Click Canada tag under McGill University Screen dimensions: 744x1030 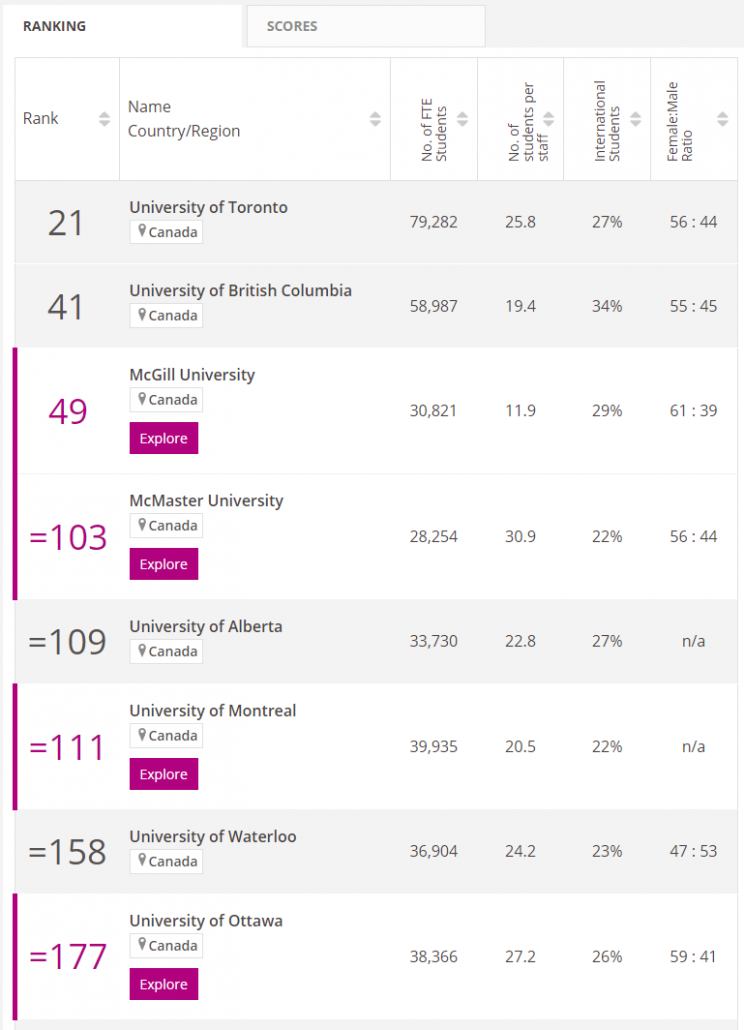pyautogui.click(x=166, y=399)
